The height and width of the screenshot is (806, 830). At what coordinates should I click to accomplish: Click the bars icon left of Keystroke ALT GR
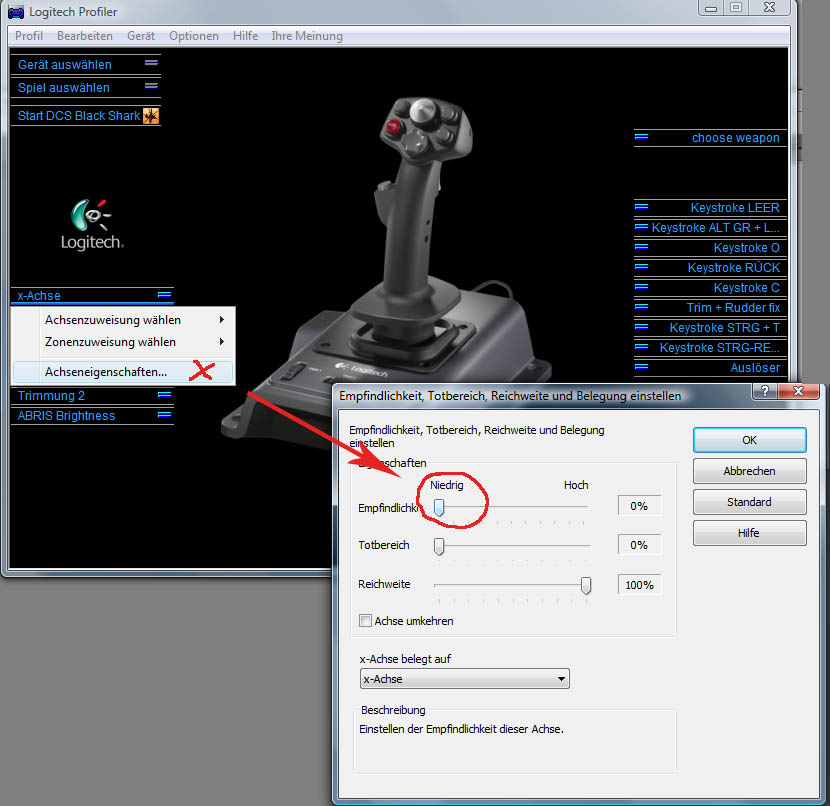coord(642,227)
